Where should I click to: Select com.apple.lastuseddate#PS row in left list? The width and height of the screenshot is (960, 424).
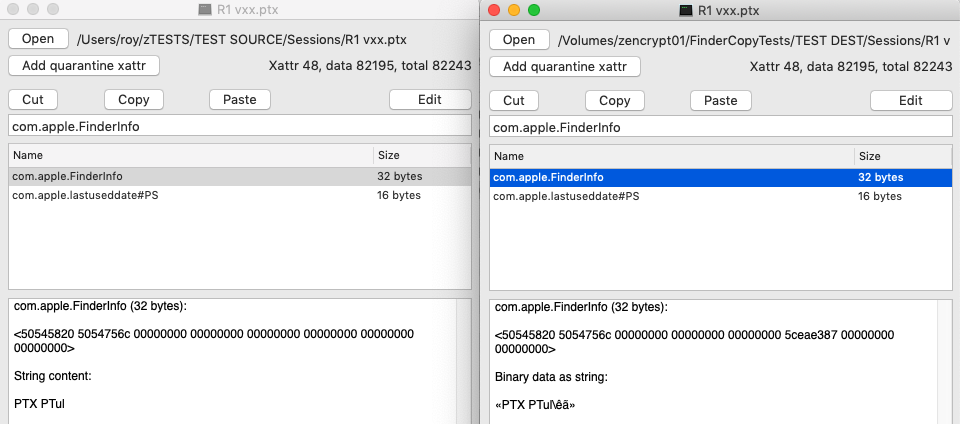240,196
